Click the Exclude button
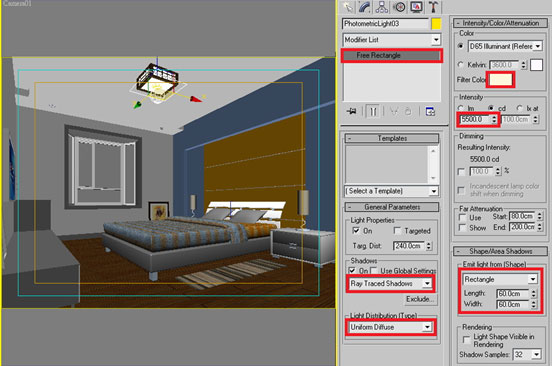 click(x=420, y=299)
